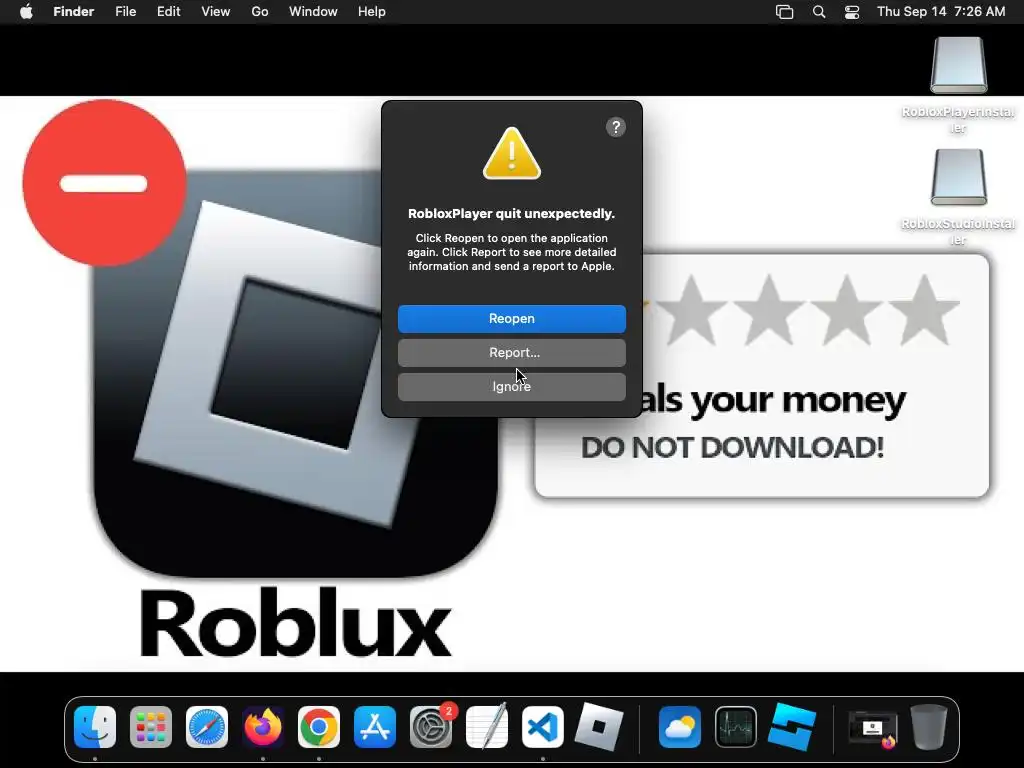Screen dimensions: 1024x768
Task: Open the Help menu
Action: tap(372, 12)
